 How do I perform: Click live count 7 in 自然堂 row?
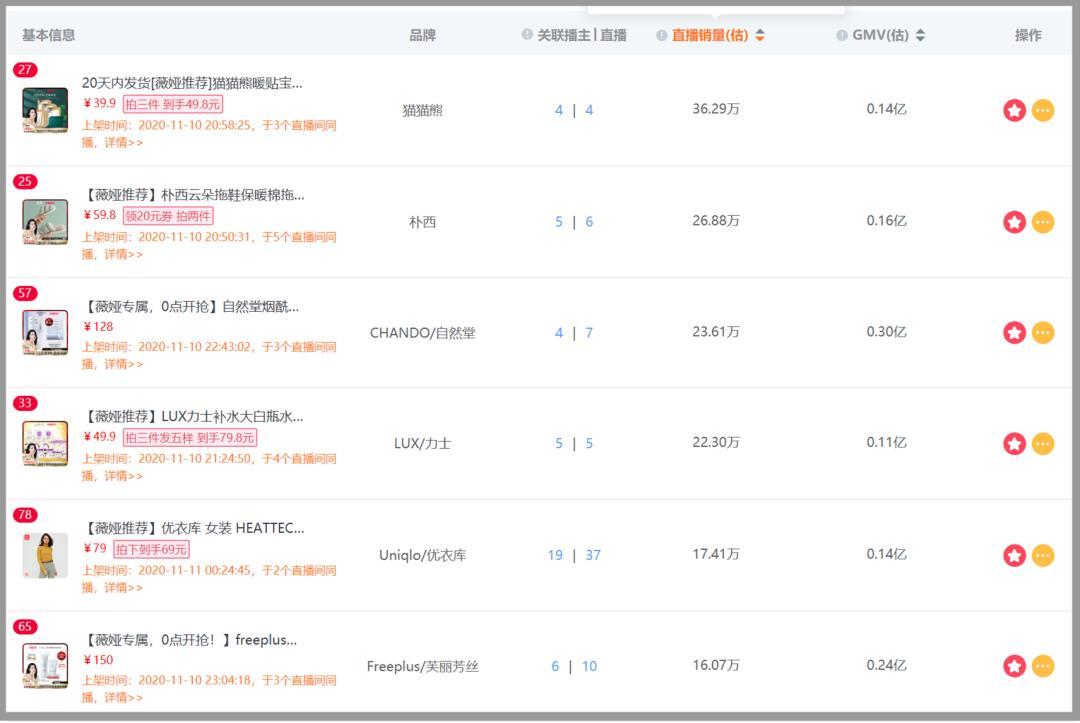(589, 333)
